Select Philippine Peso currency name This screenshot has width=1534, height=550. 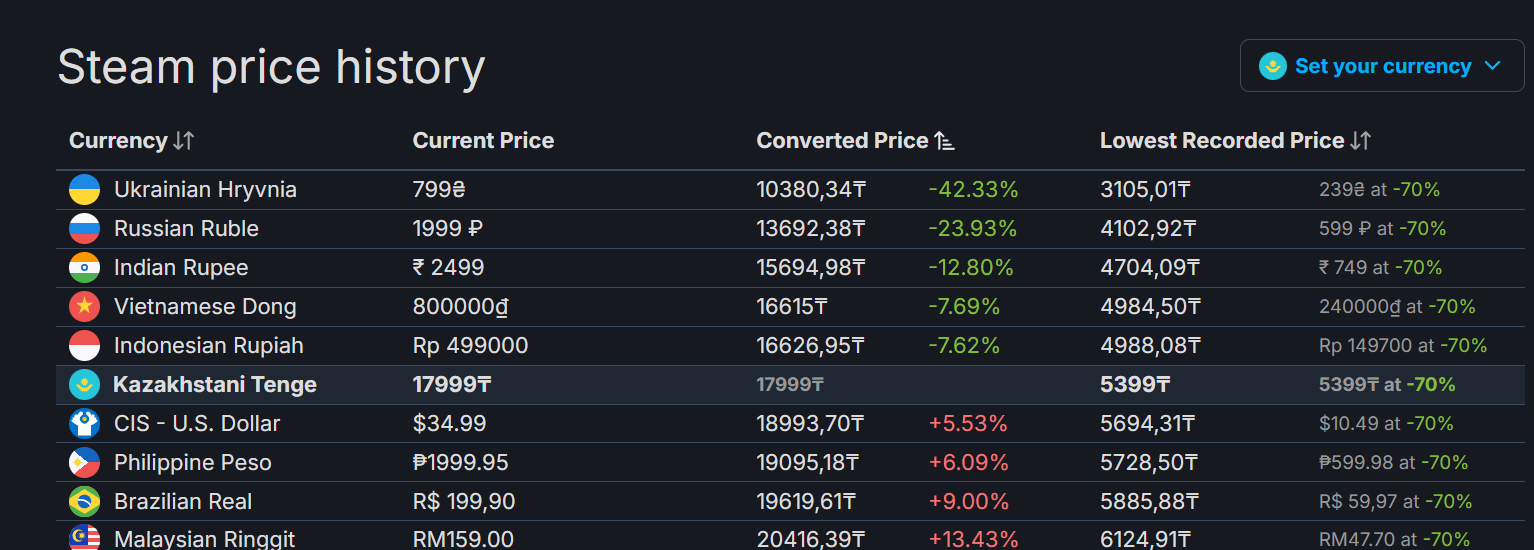tap(193, 462)
